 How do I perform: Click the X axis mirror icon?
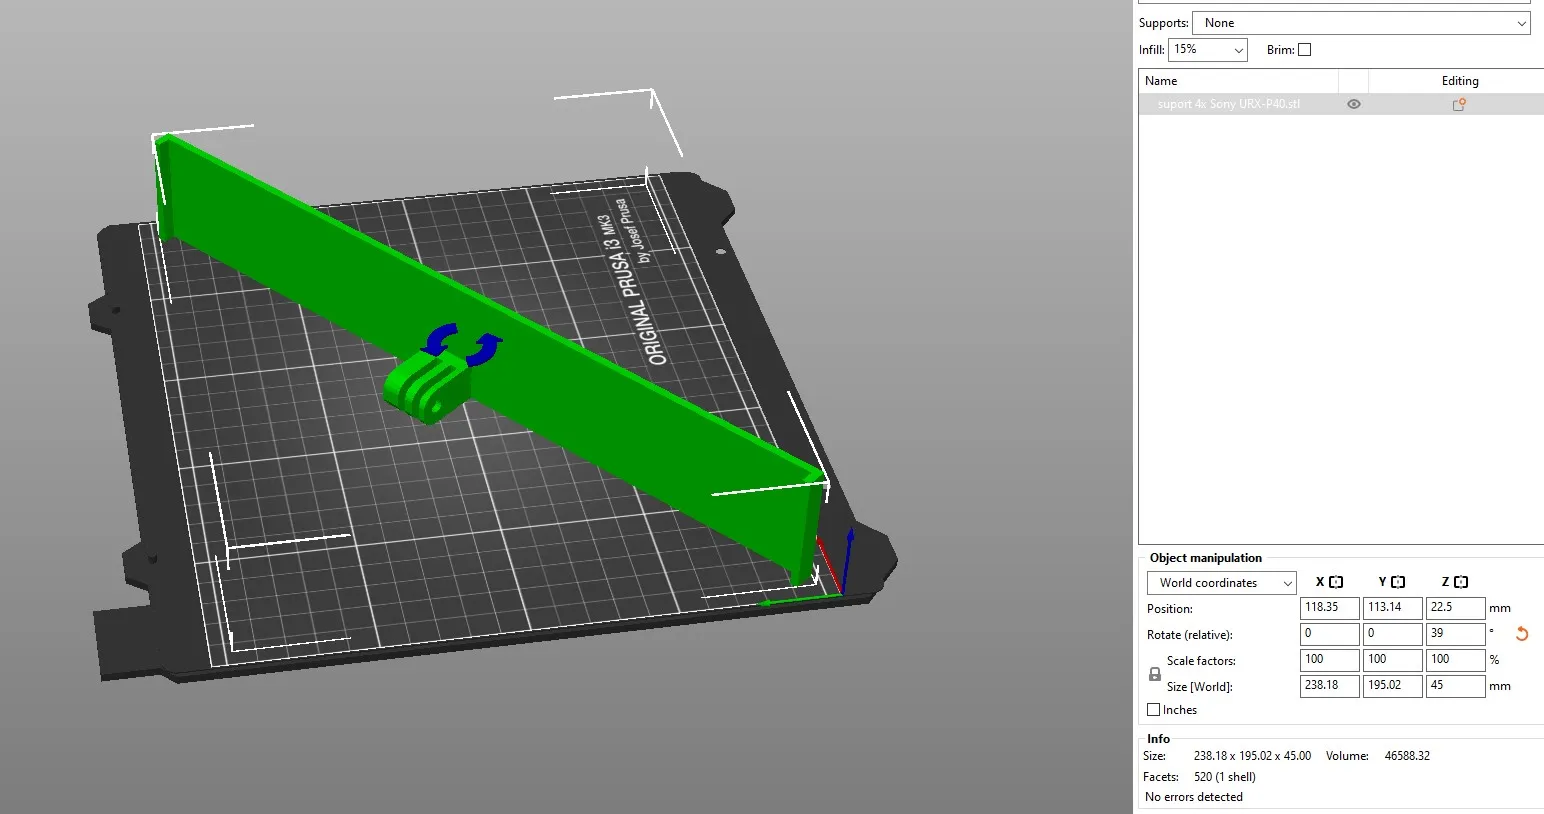[x=1336, y=582]
